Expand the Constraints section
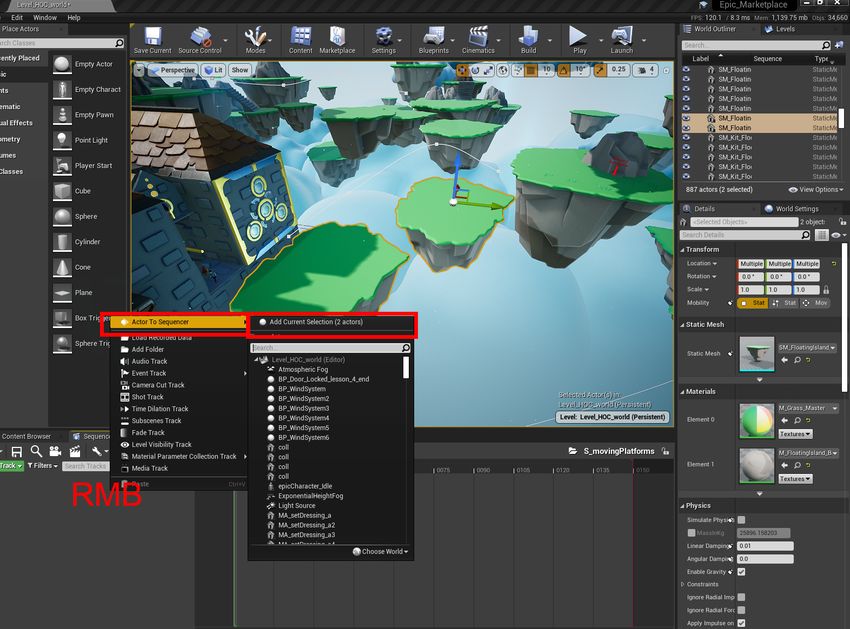This screenshot has width=850, height=629. click(682, 584)
